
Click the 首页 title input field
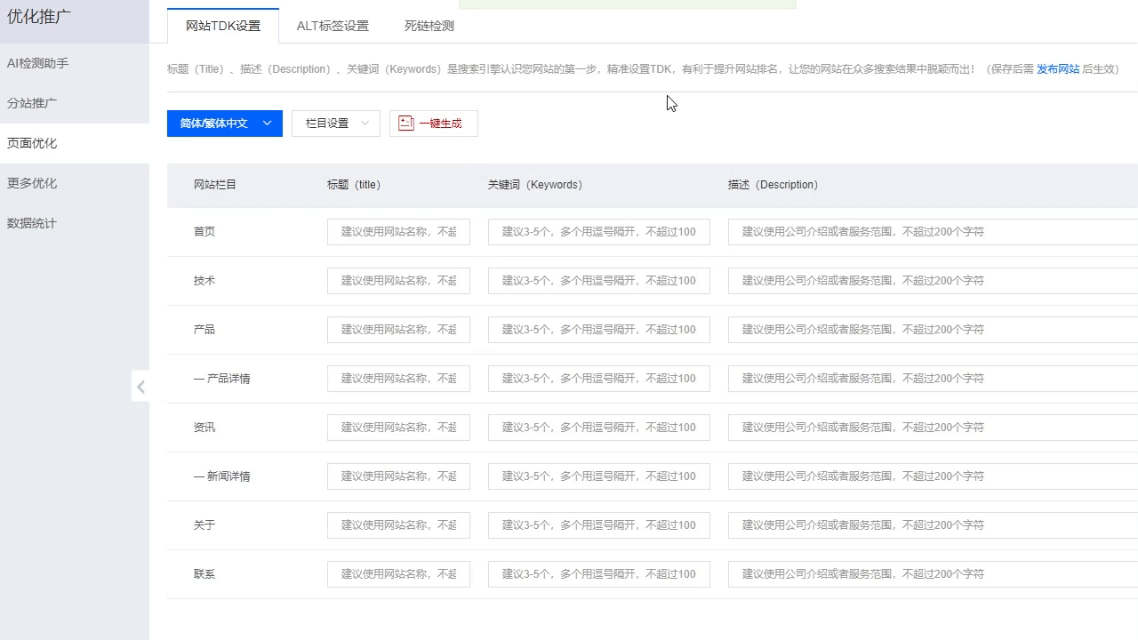coord(399,231)
